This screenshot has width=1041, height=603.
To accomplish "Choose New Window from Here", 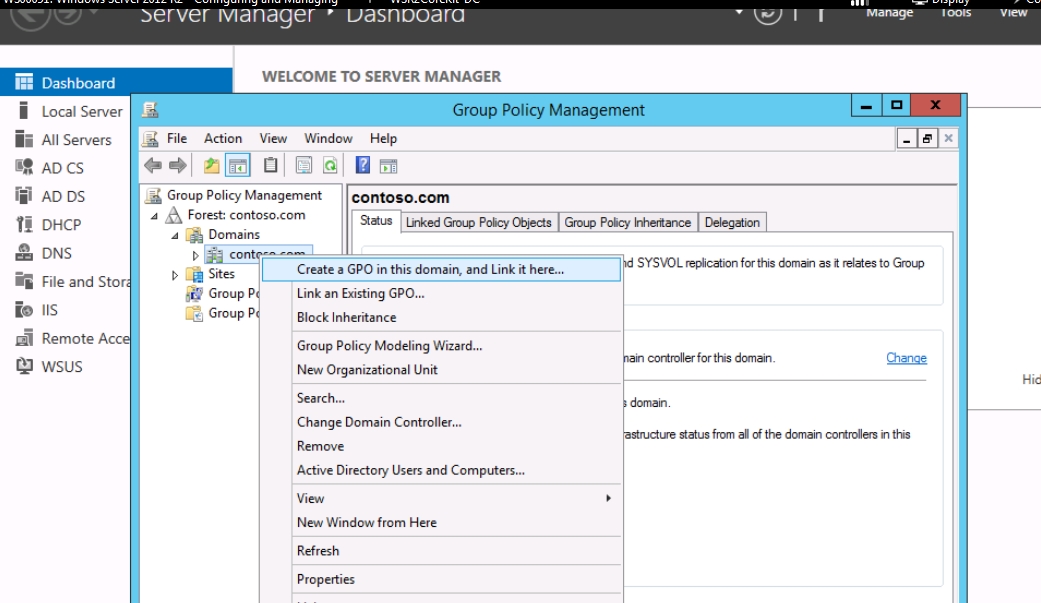I will [x=442, y=523].
